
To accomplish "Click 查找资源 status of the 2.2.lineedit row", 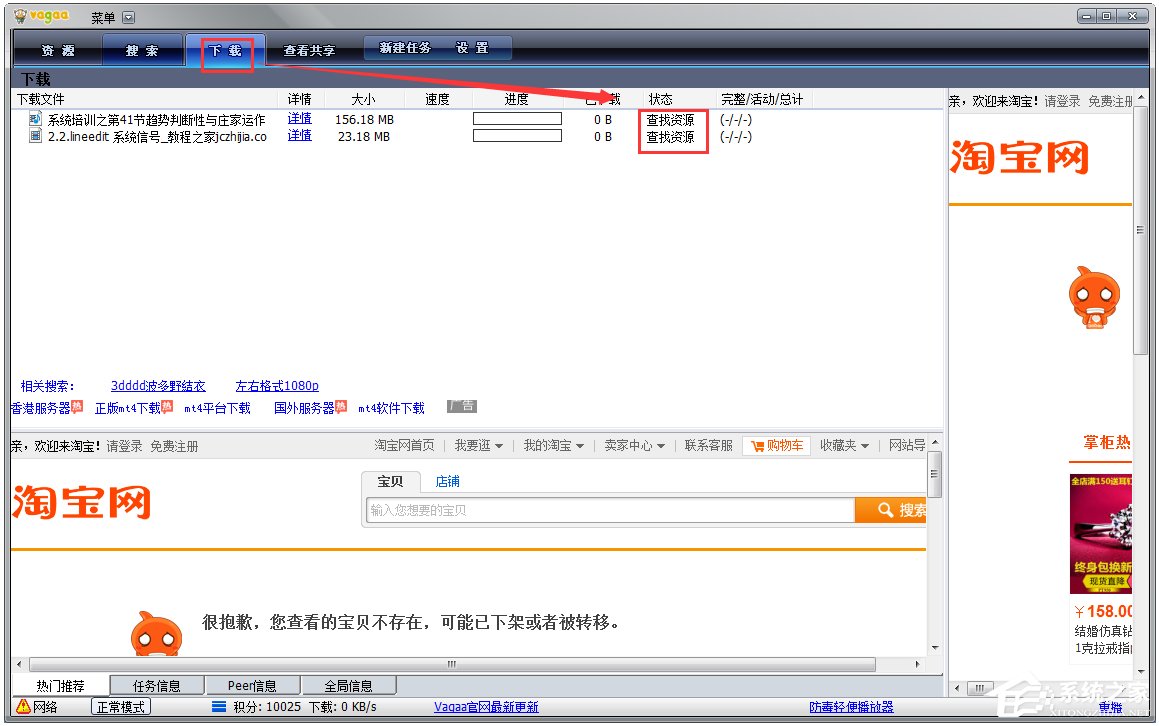I will pos(670,138).
